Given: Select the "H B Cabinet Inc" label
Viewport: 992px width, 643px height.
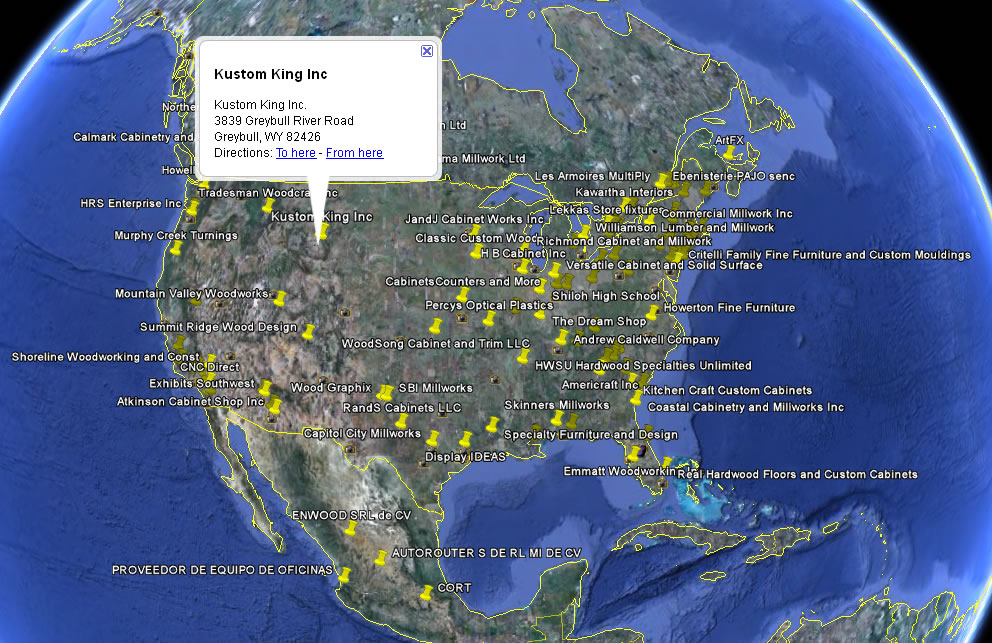Looking at the screenshot, I should pyautogui.click(x=523, y=254).
